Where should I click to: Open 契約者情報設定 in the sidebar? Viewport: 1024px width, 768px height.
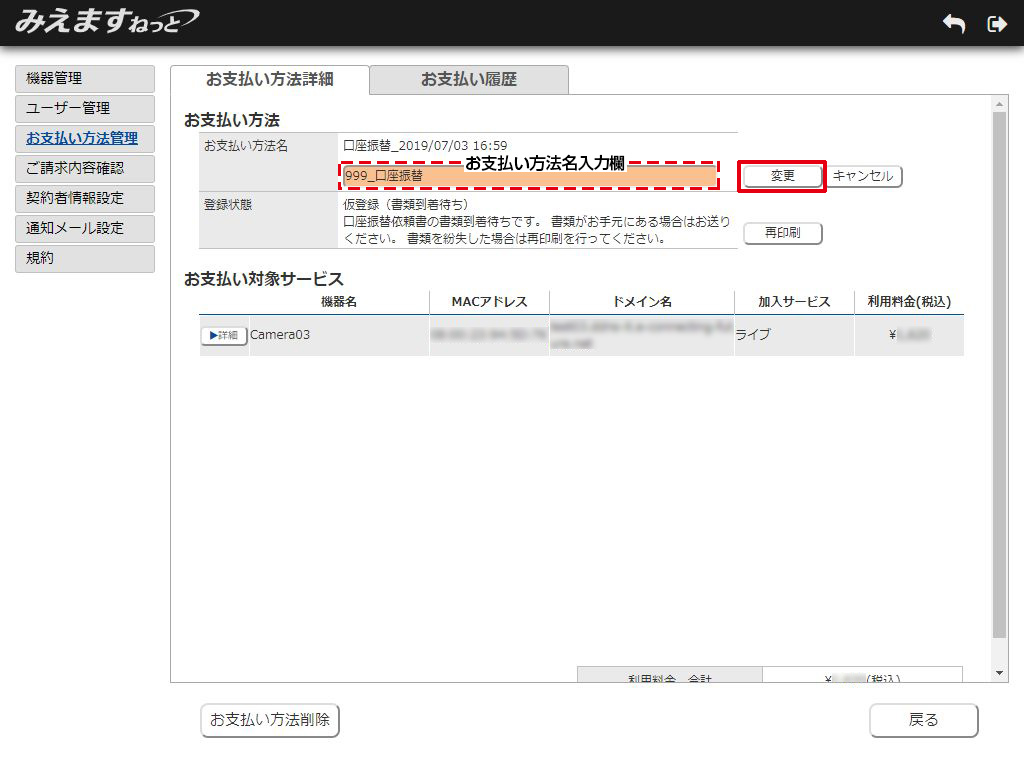tap(85, 199)
